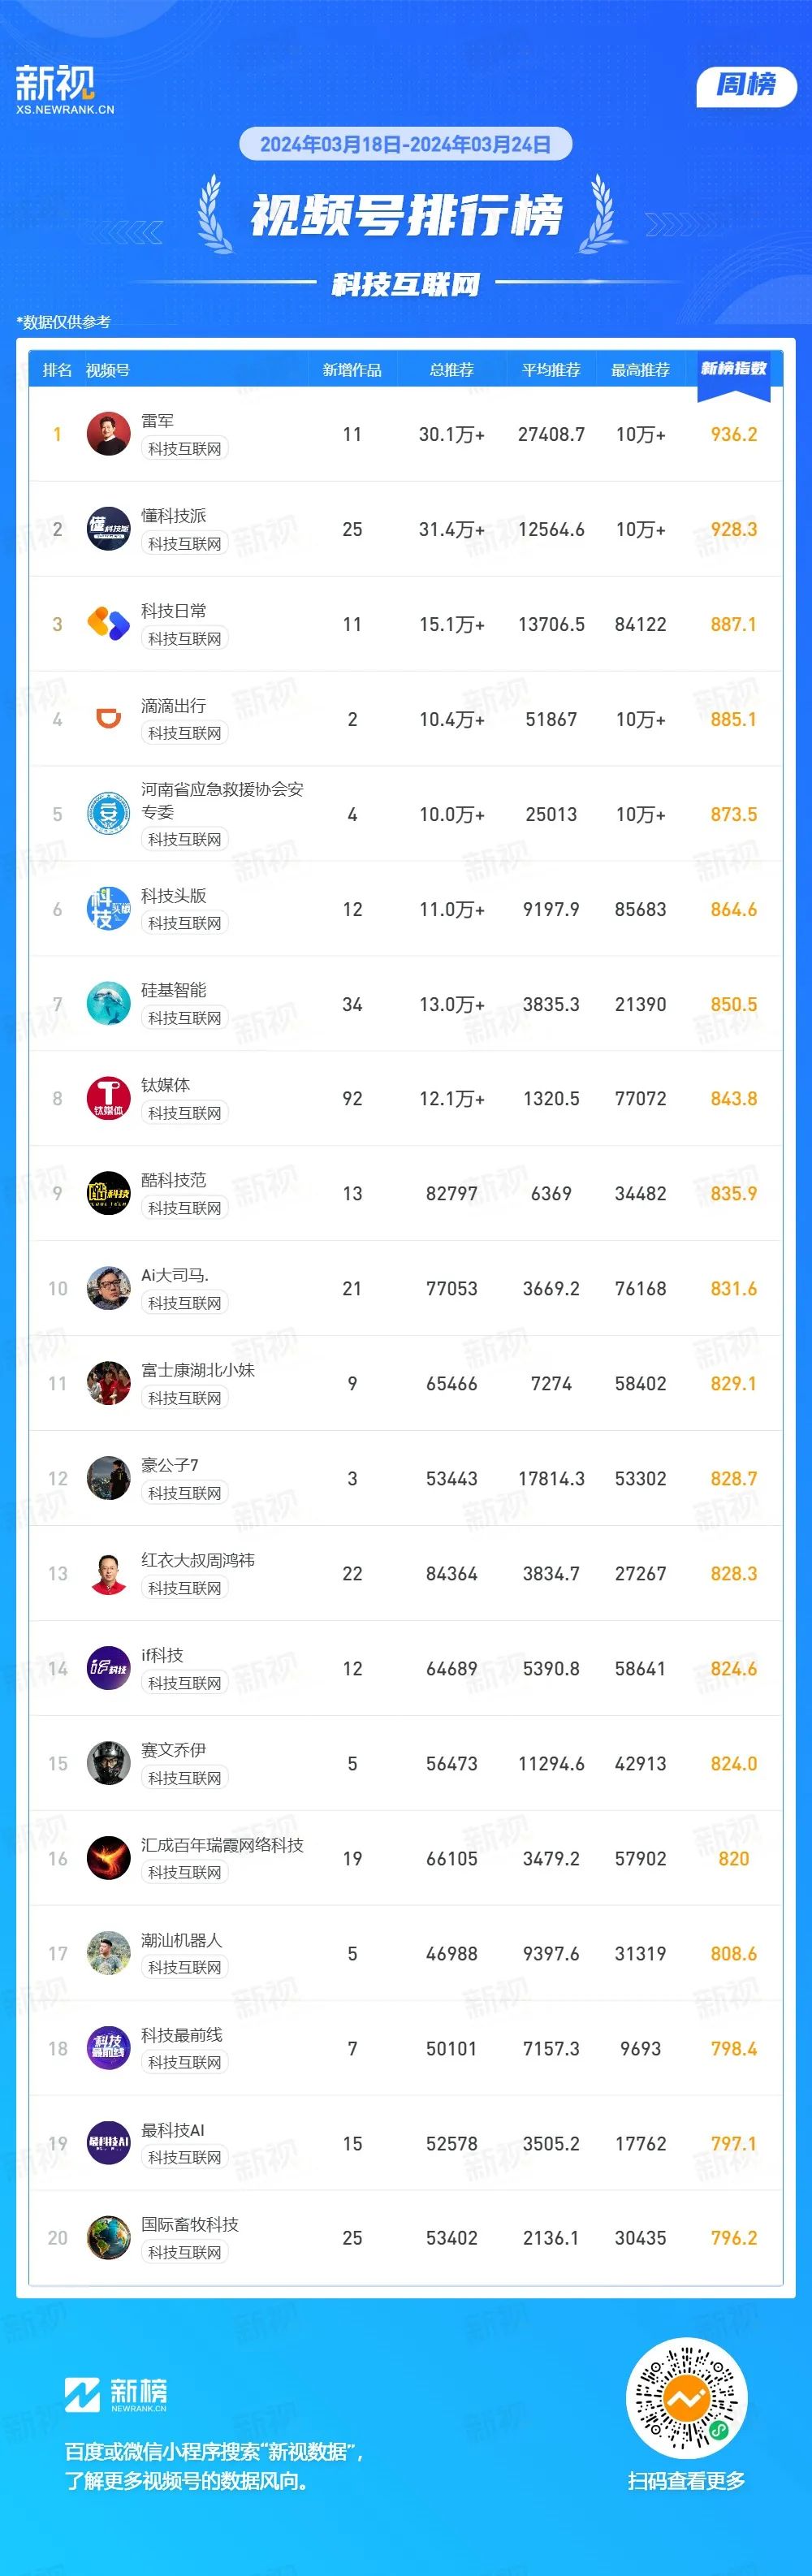
Task: Click the 总推荐 column header
Action: [452, 370]
